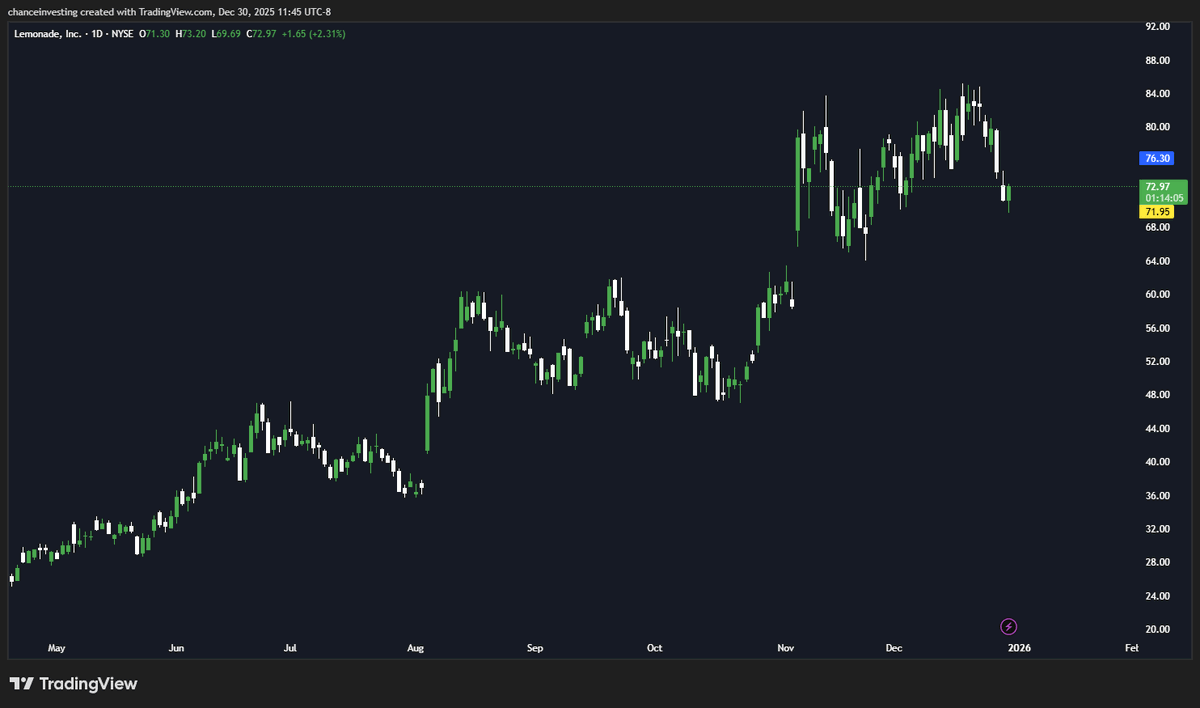
Task: Click the Dec label on time axis
Action: (x=894, y=649)
